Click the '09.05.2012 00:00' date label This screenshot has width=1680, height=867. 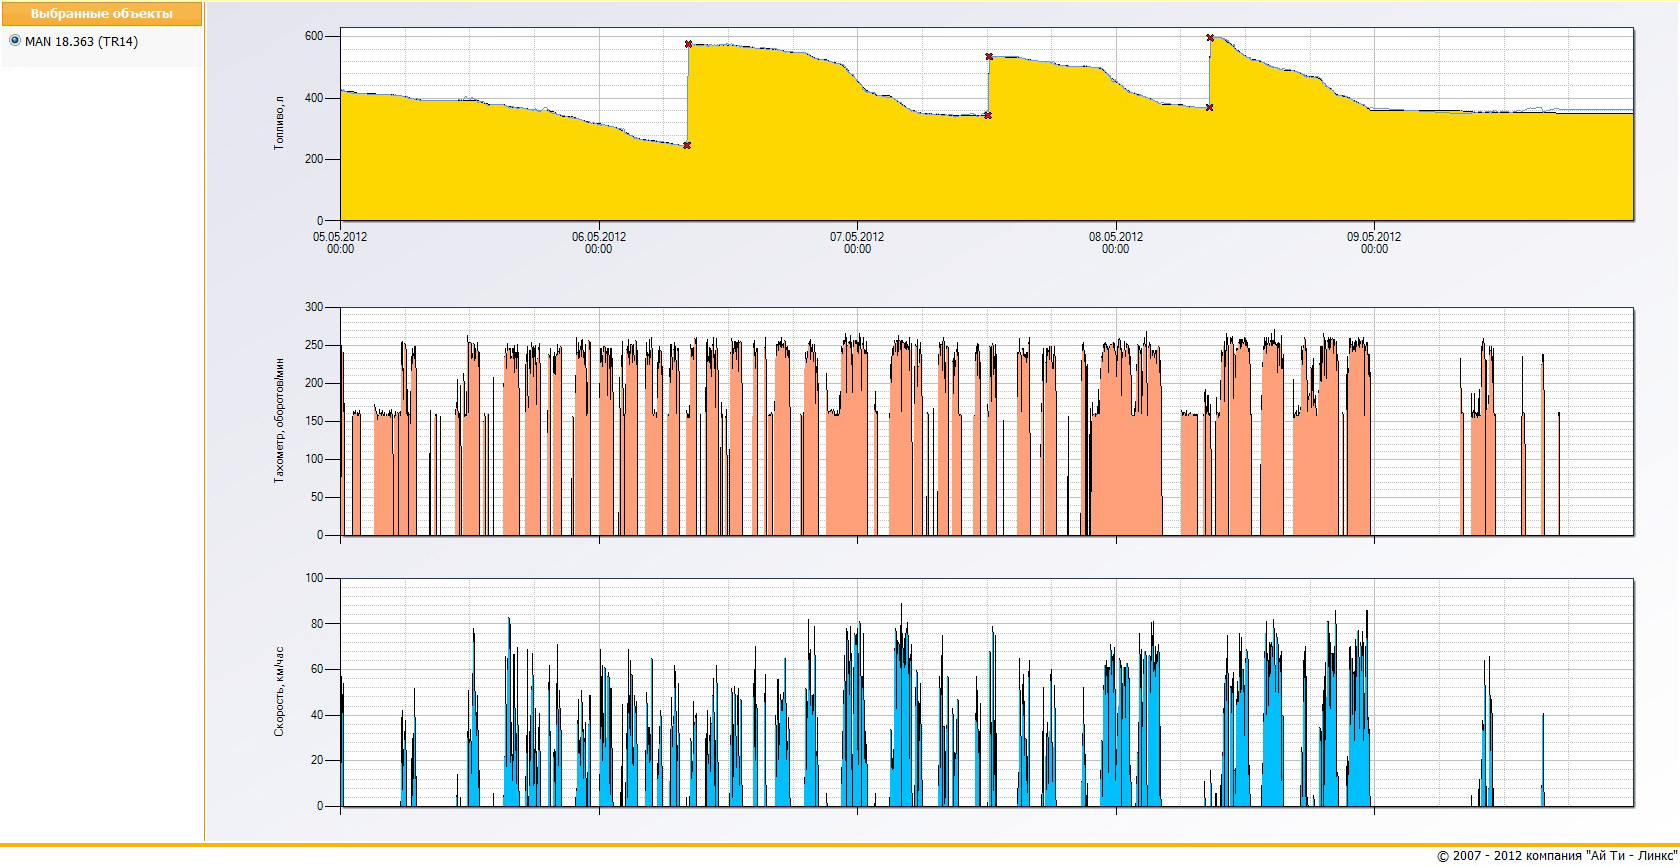(x=1374, y=243)
